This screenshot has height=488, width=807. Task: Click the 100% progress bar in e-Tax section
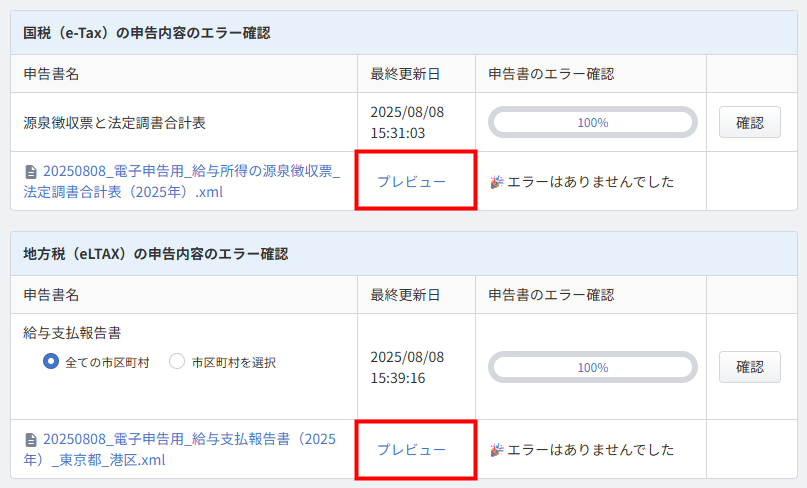point(592,123)
